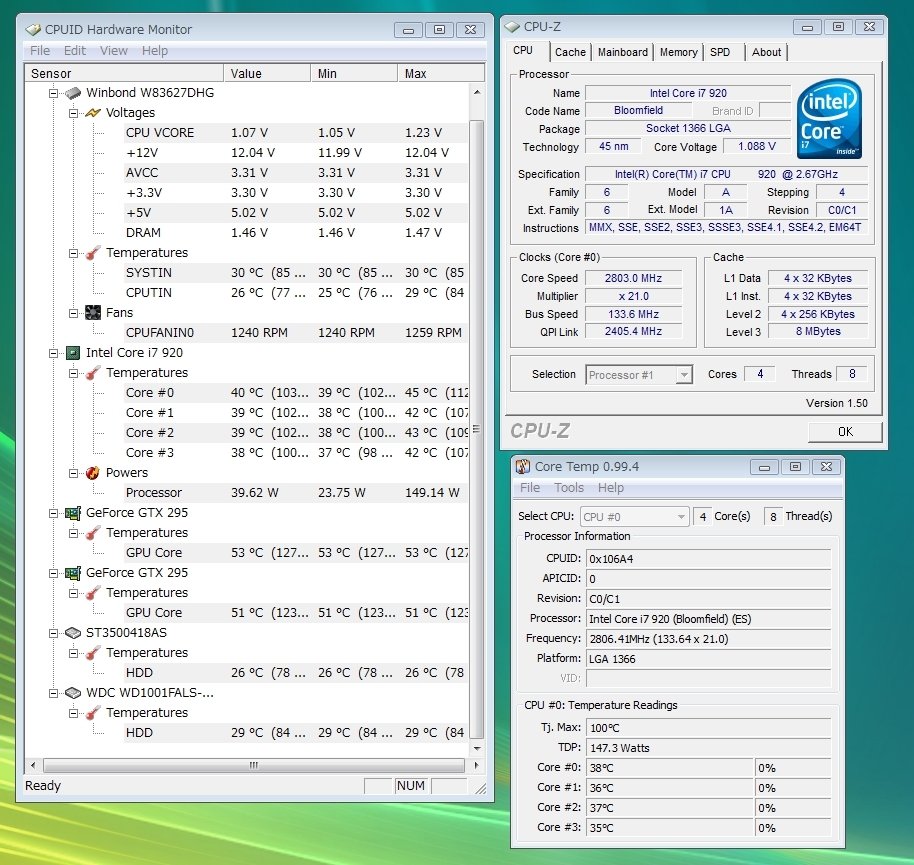Click the Fans icon in tree
Screen dimensions: 914x865
click(x=93, y=313)
